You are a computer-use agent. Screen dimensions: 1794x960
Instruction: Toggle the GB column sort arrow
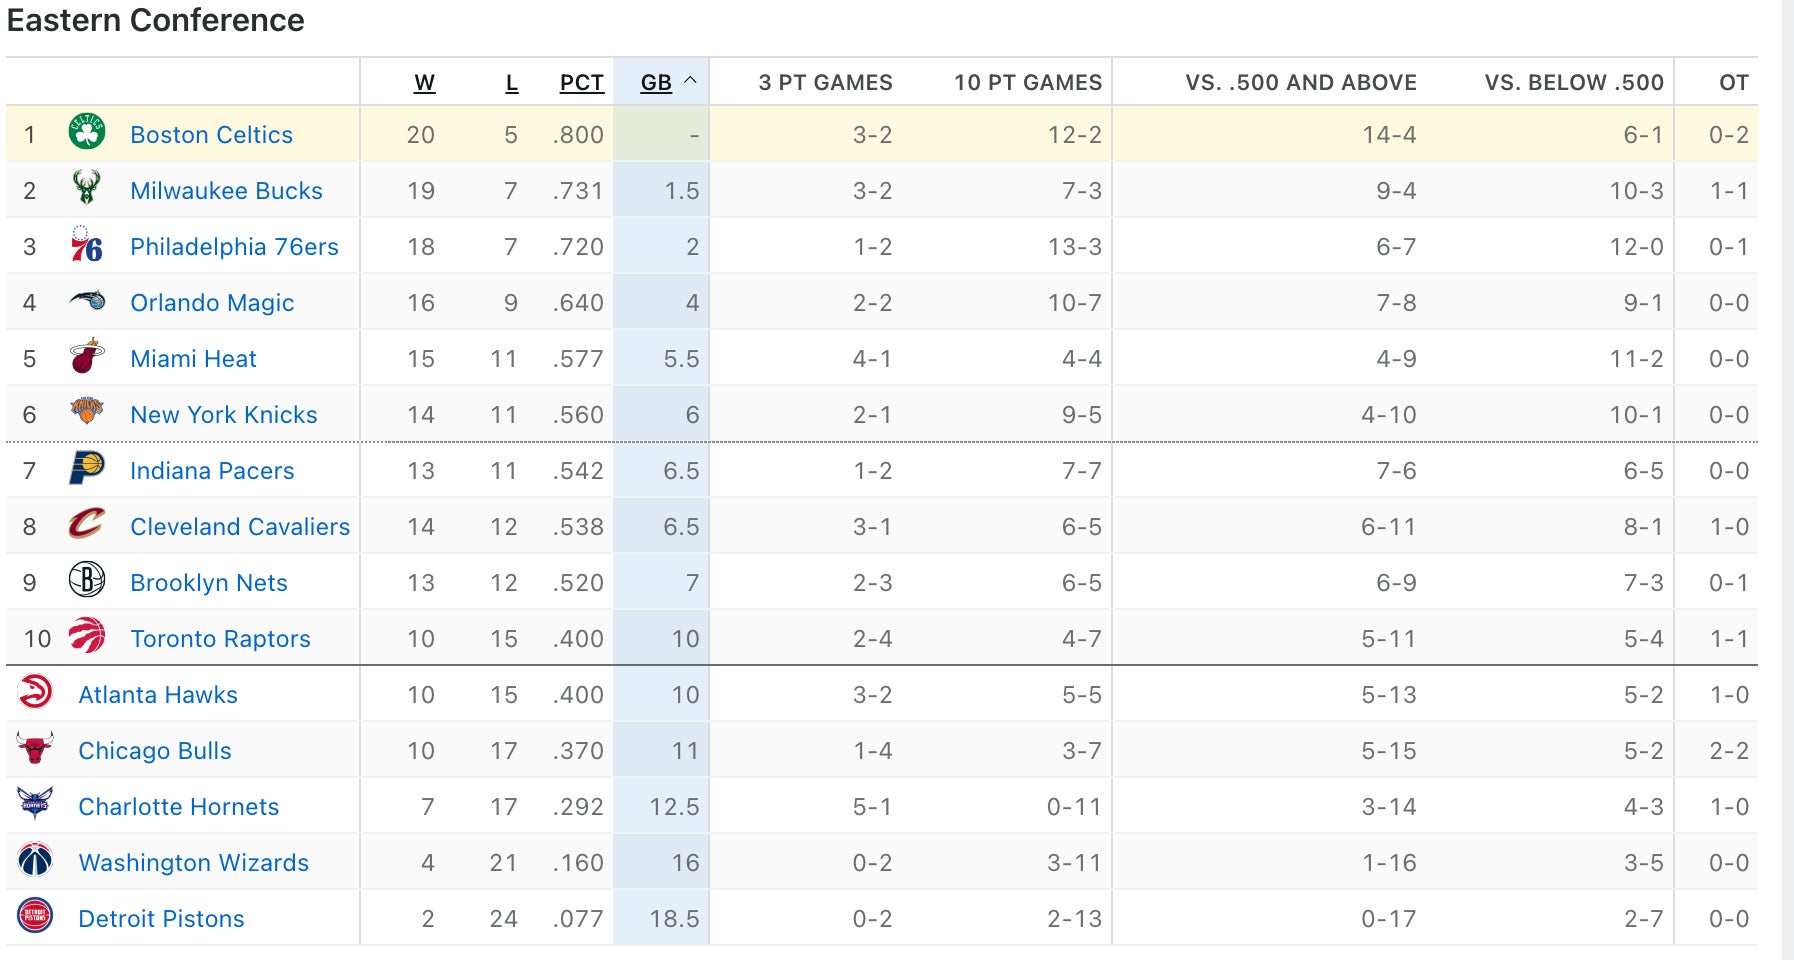pos(690,82)
